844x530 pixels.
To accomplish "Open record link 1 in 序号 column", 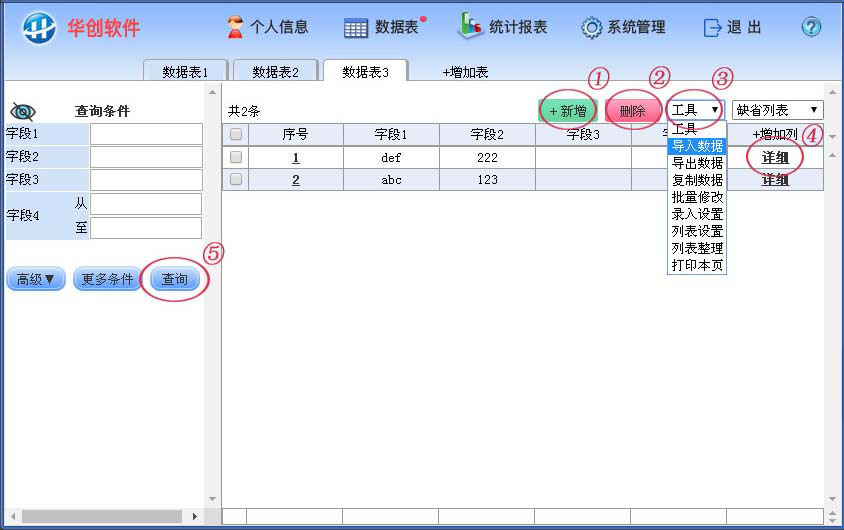I will coord(296,158).
